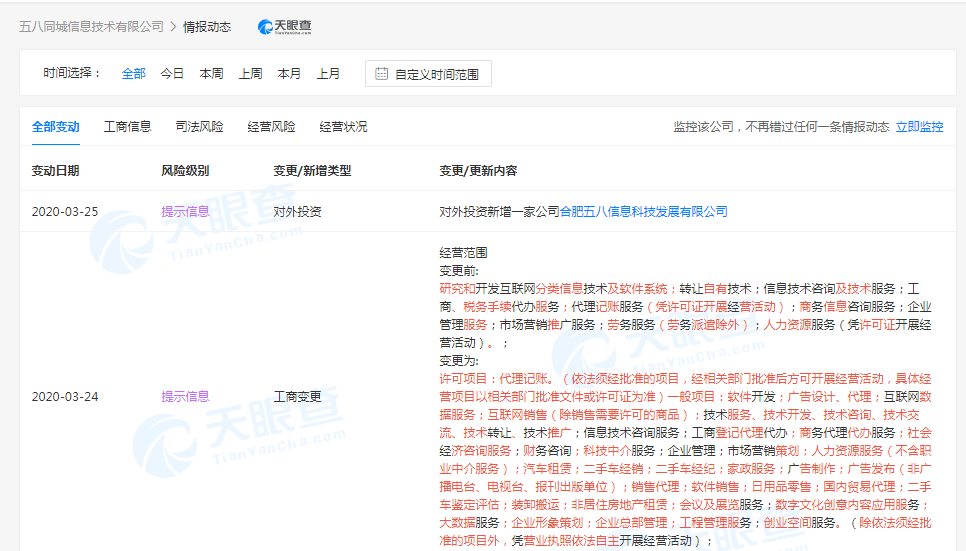The height and width of the screenshot is (551, 966).
Task: Click the 变更/新增类型 column header
Action: [x=312, y=171]
